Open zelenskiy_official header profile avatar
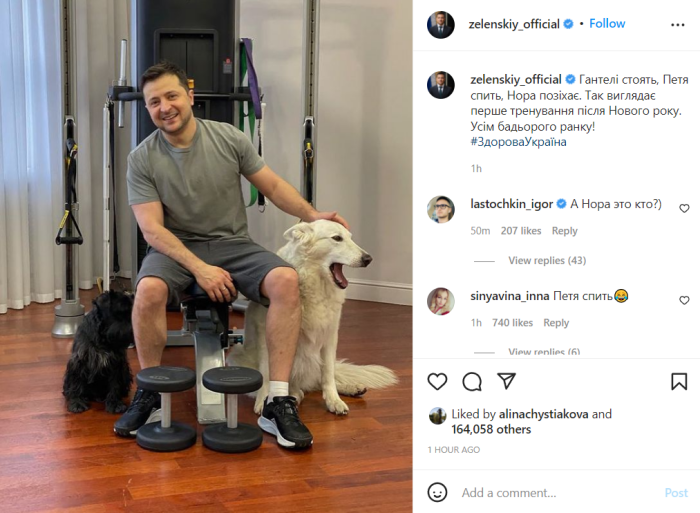Image resolution: width=700 pixels, height=513 pixels. (x=441, y=25)
